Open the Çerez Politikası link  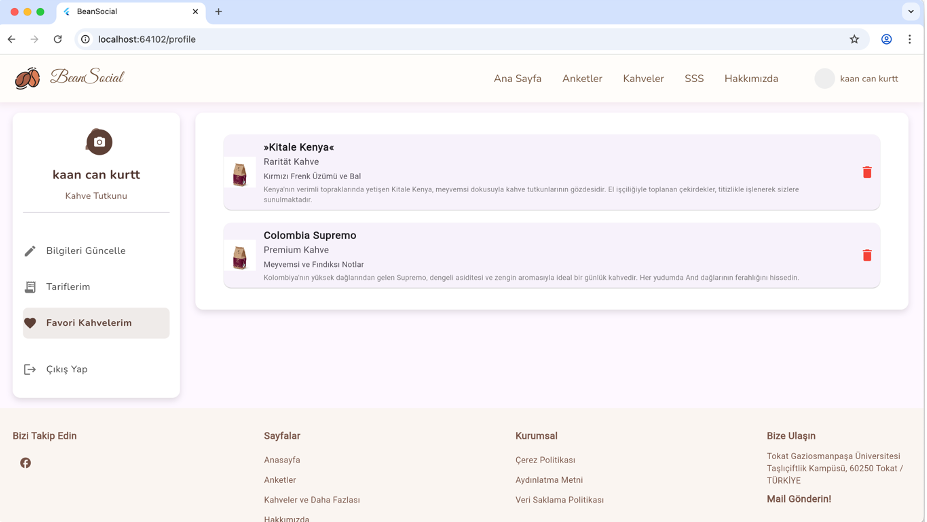[545, 460]
